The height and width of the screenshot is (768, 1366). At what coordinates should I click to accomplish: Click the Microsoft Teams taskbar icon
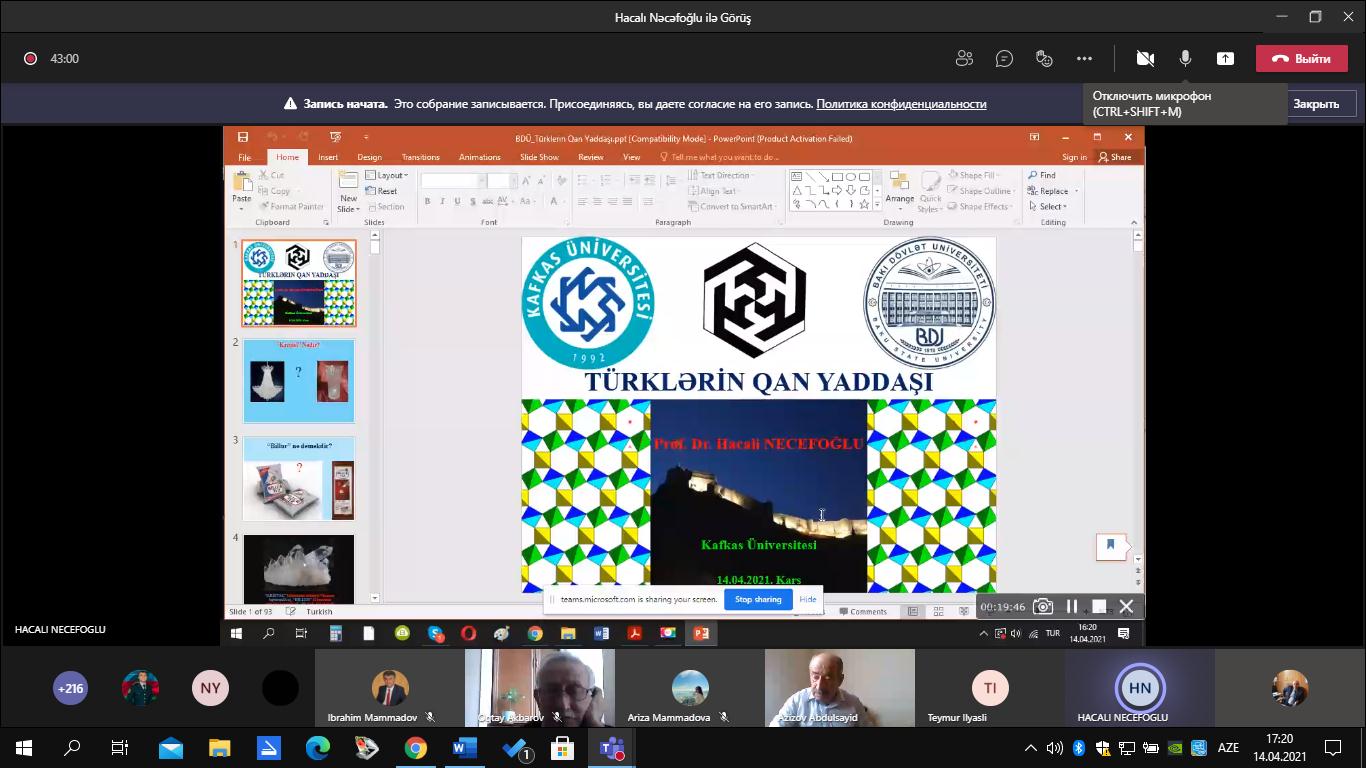(611, 748)
